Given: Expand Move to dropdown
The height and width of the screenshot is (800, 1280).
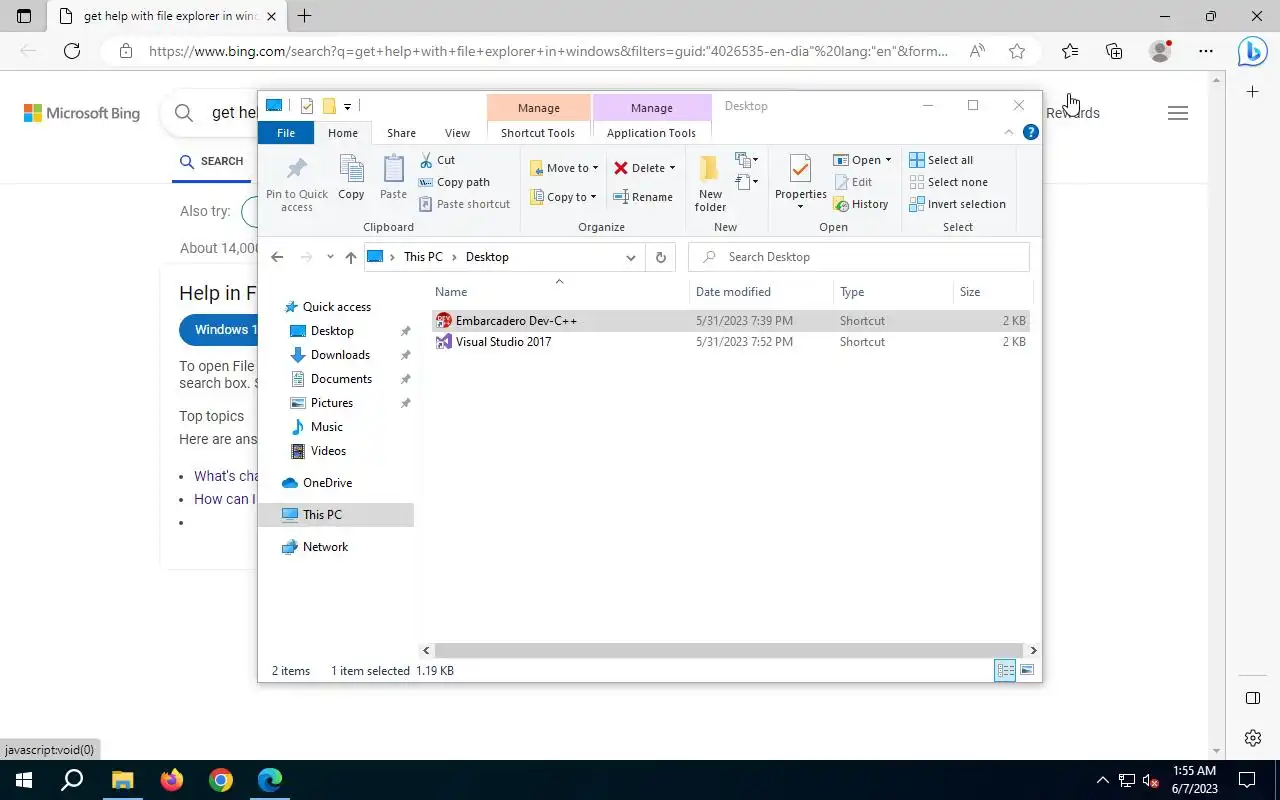Looking at the screenshot, I should (x=595, y=168).
